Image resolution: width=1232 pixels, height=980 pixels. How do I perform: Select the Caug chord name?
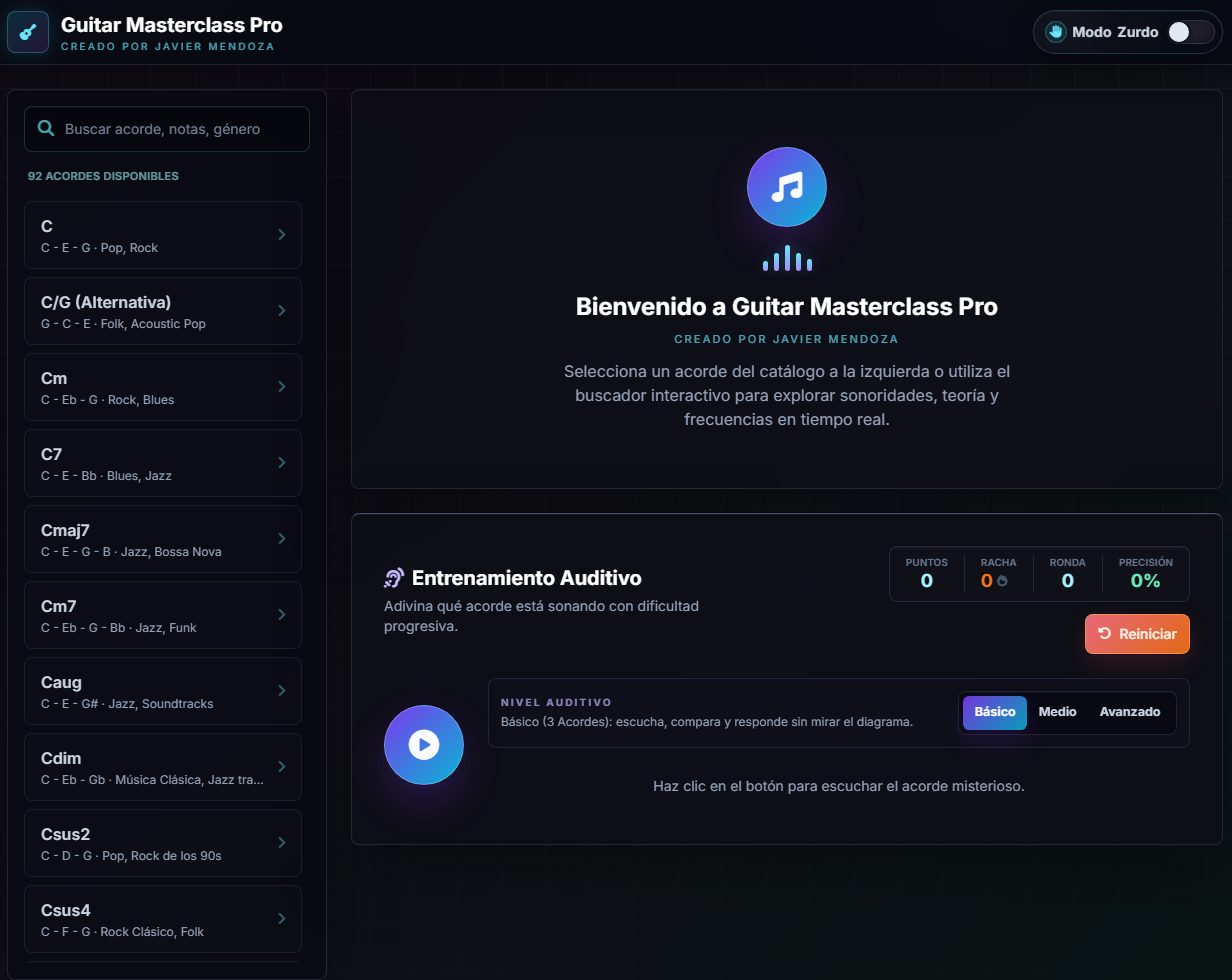[x=61, y=682]
